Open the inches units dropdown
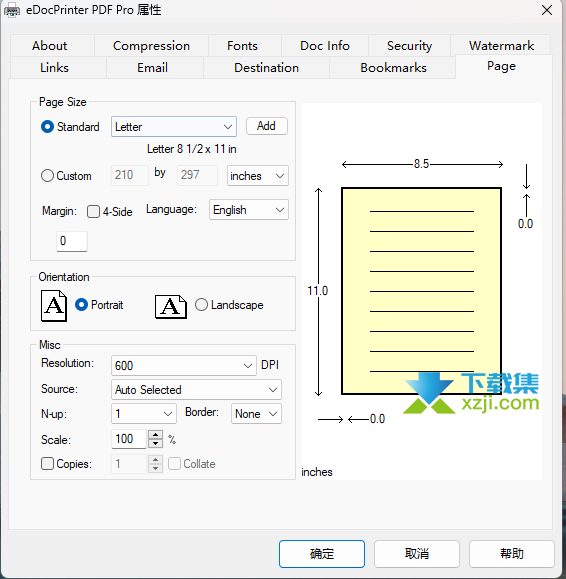Screen dimensions: 566x579 [x=258, y=175]
